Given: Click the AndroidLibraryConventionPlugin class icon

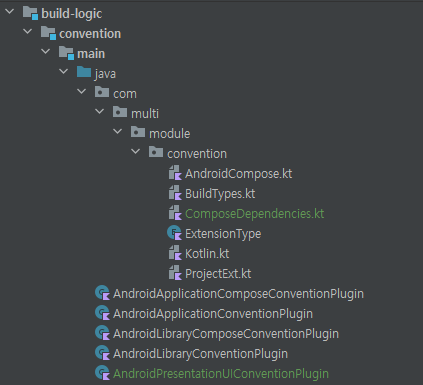Looking at the screenshot, I should [102, 353].
